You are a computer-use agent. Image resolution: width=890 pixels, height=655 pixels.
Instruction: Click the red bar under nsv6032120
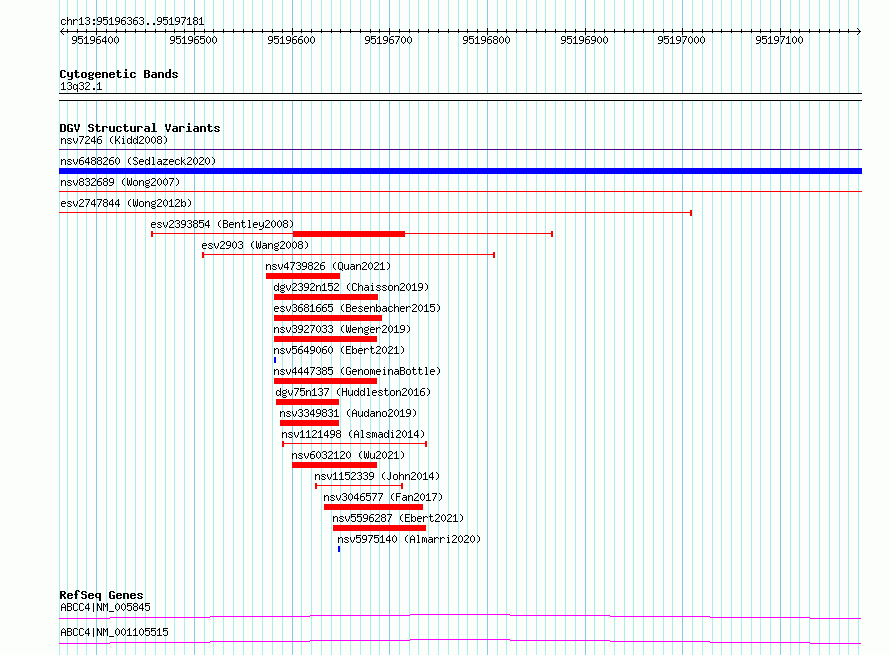[334, 465]
